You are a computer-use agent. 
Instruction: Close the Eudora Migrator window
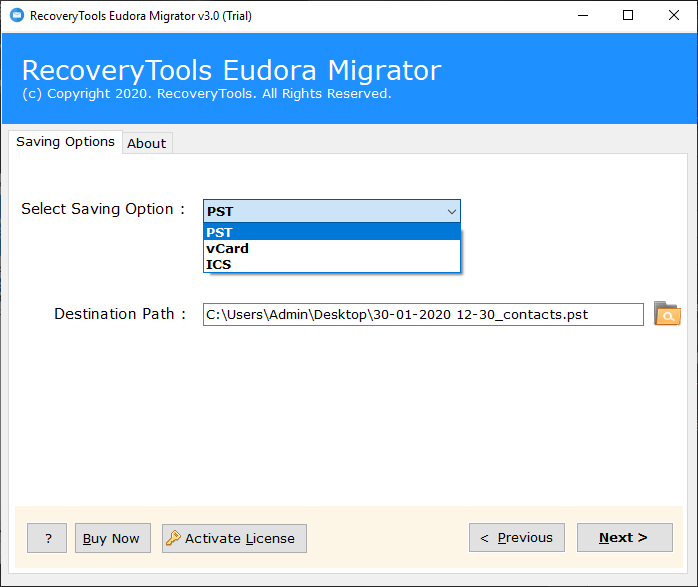(x=674, y=16)
